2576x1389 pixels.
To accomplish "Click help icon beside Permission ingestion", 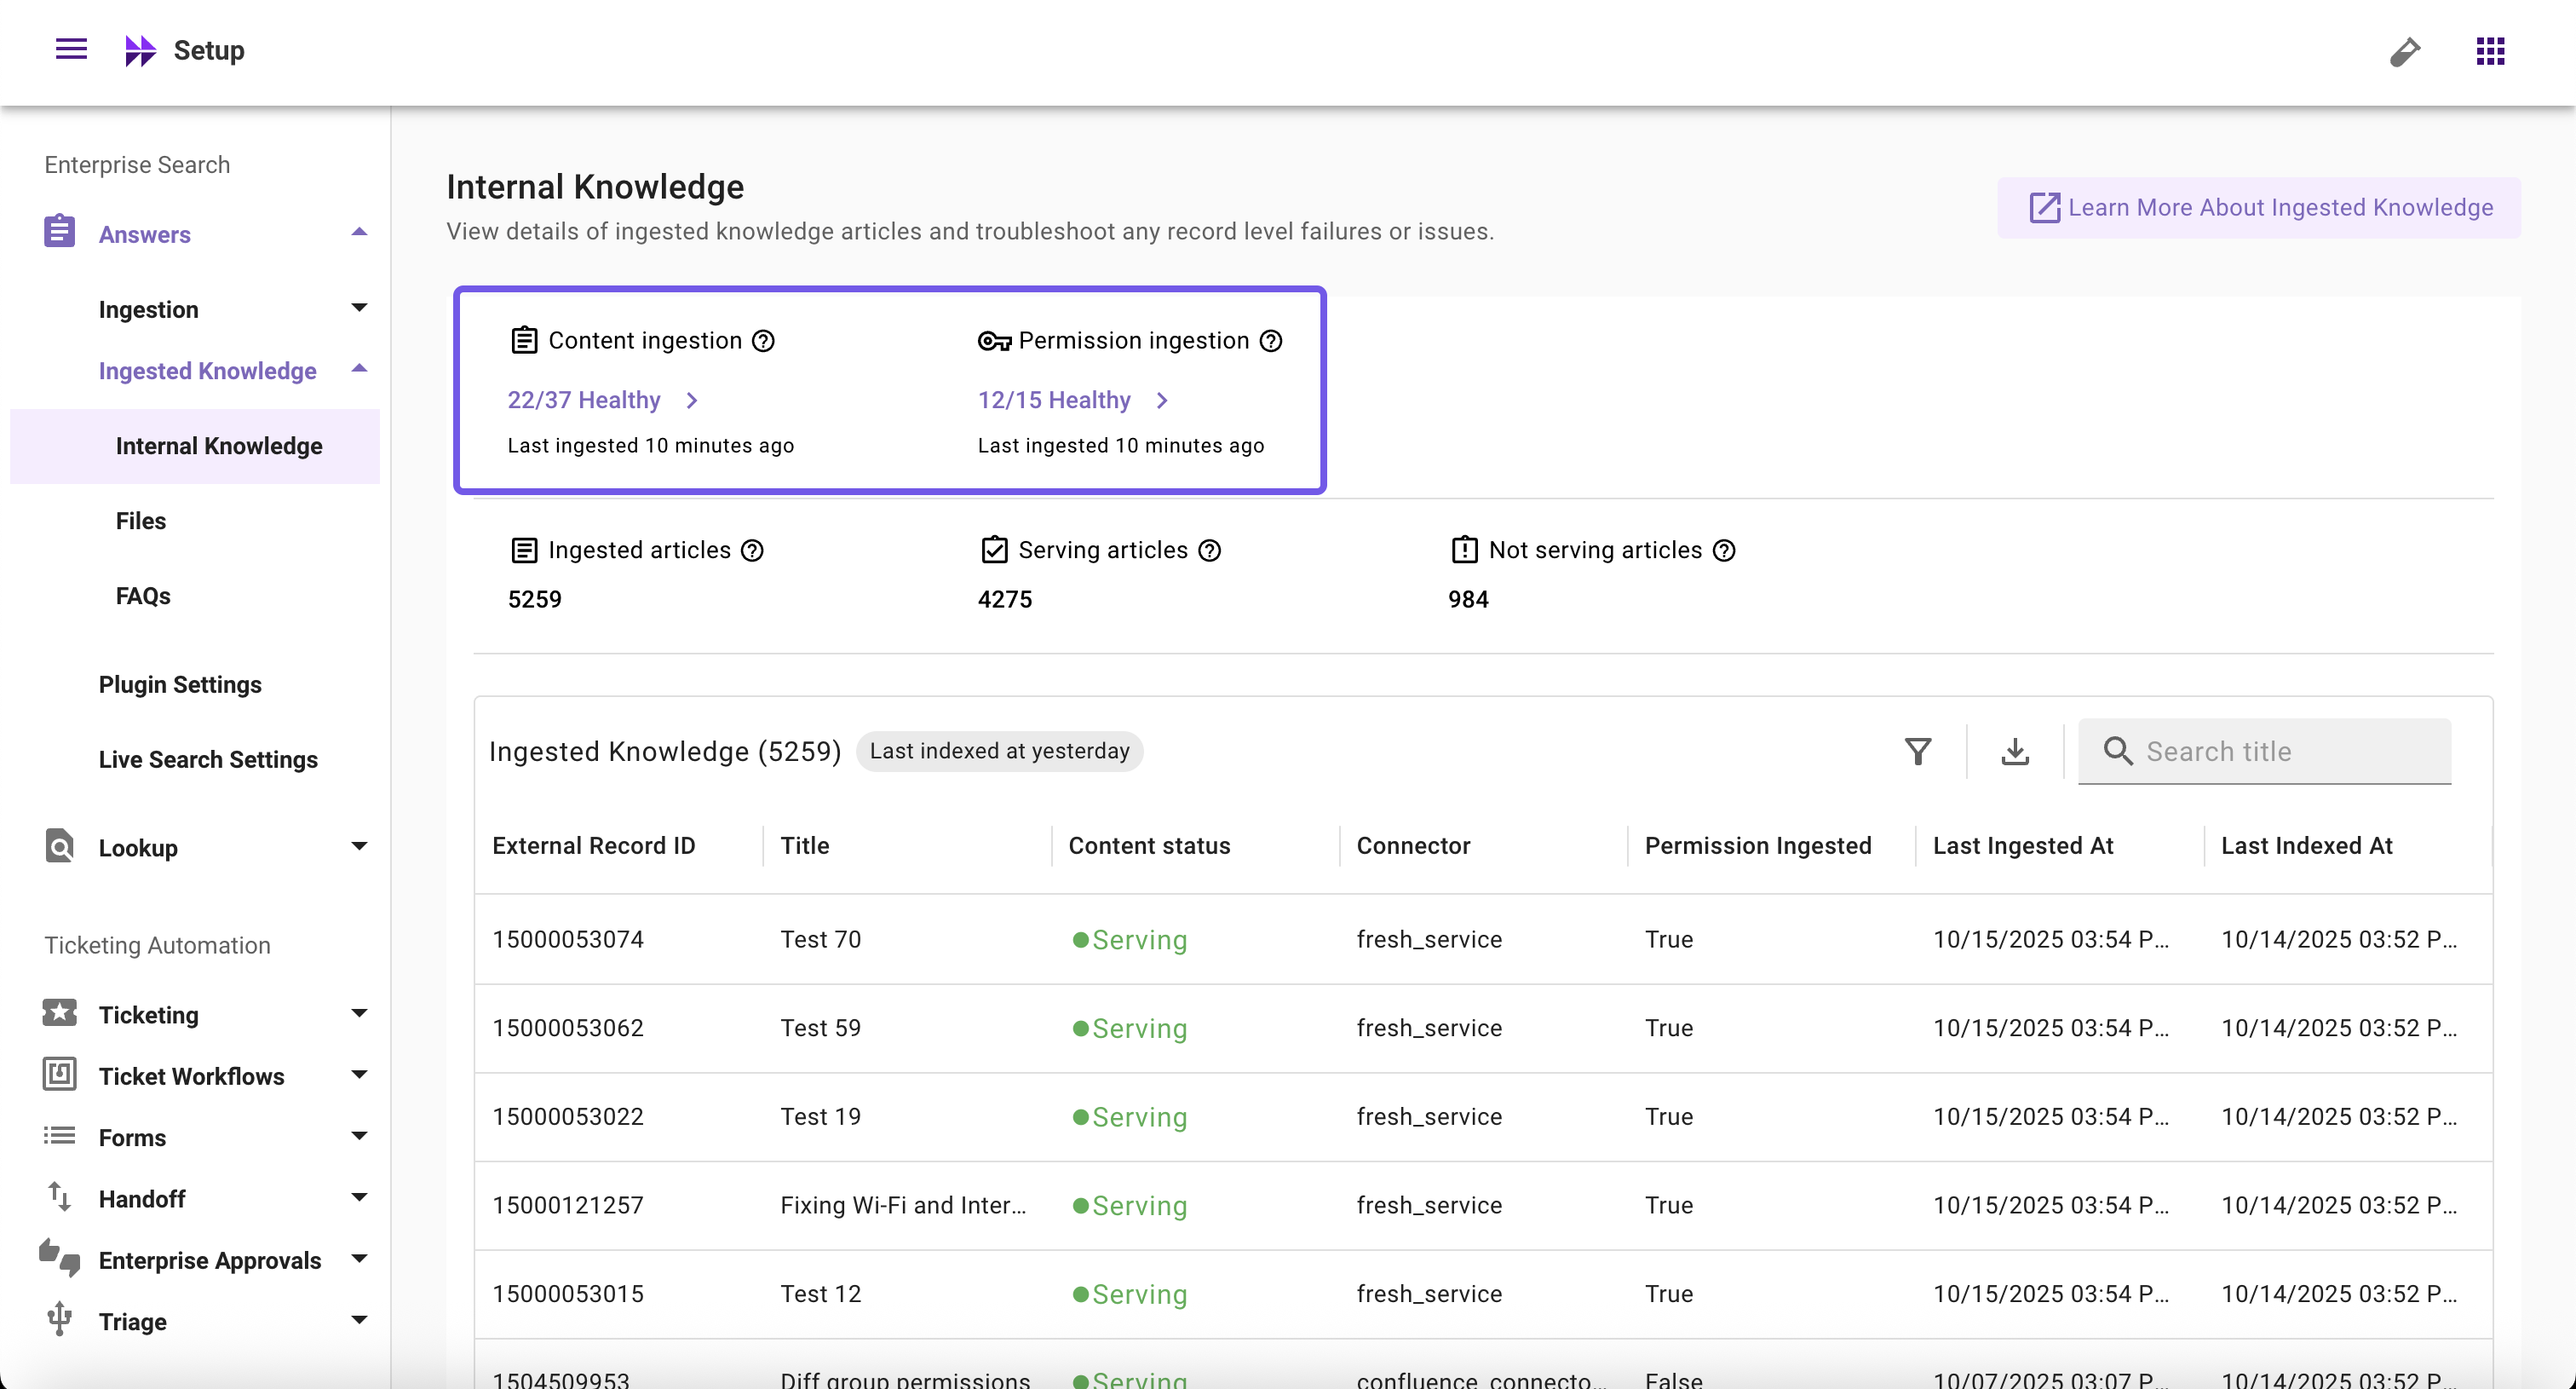I will (x=1270, y=341).
